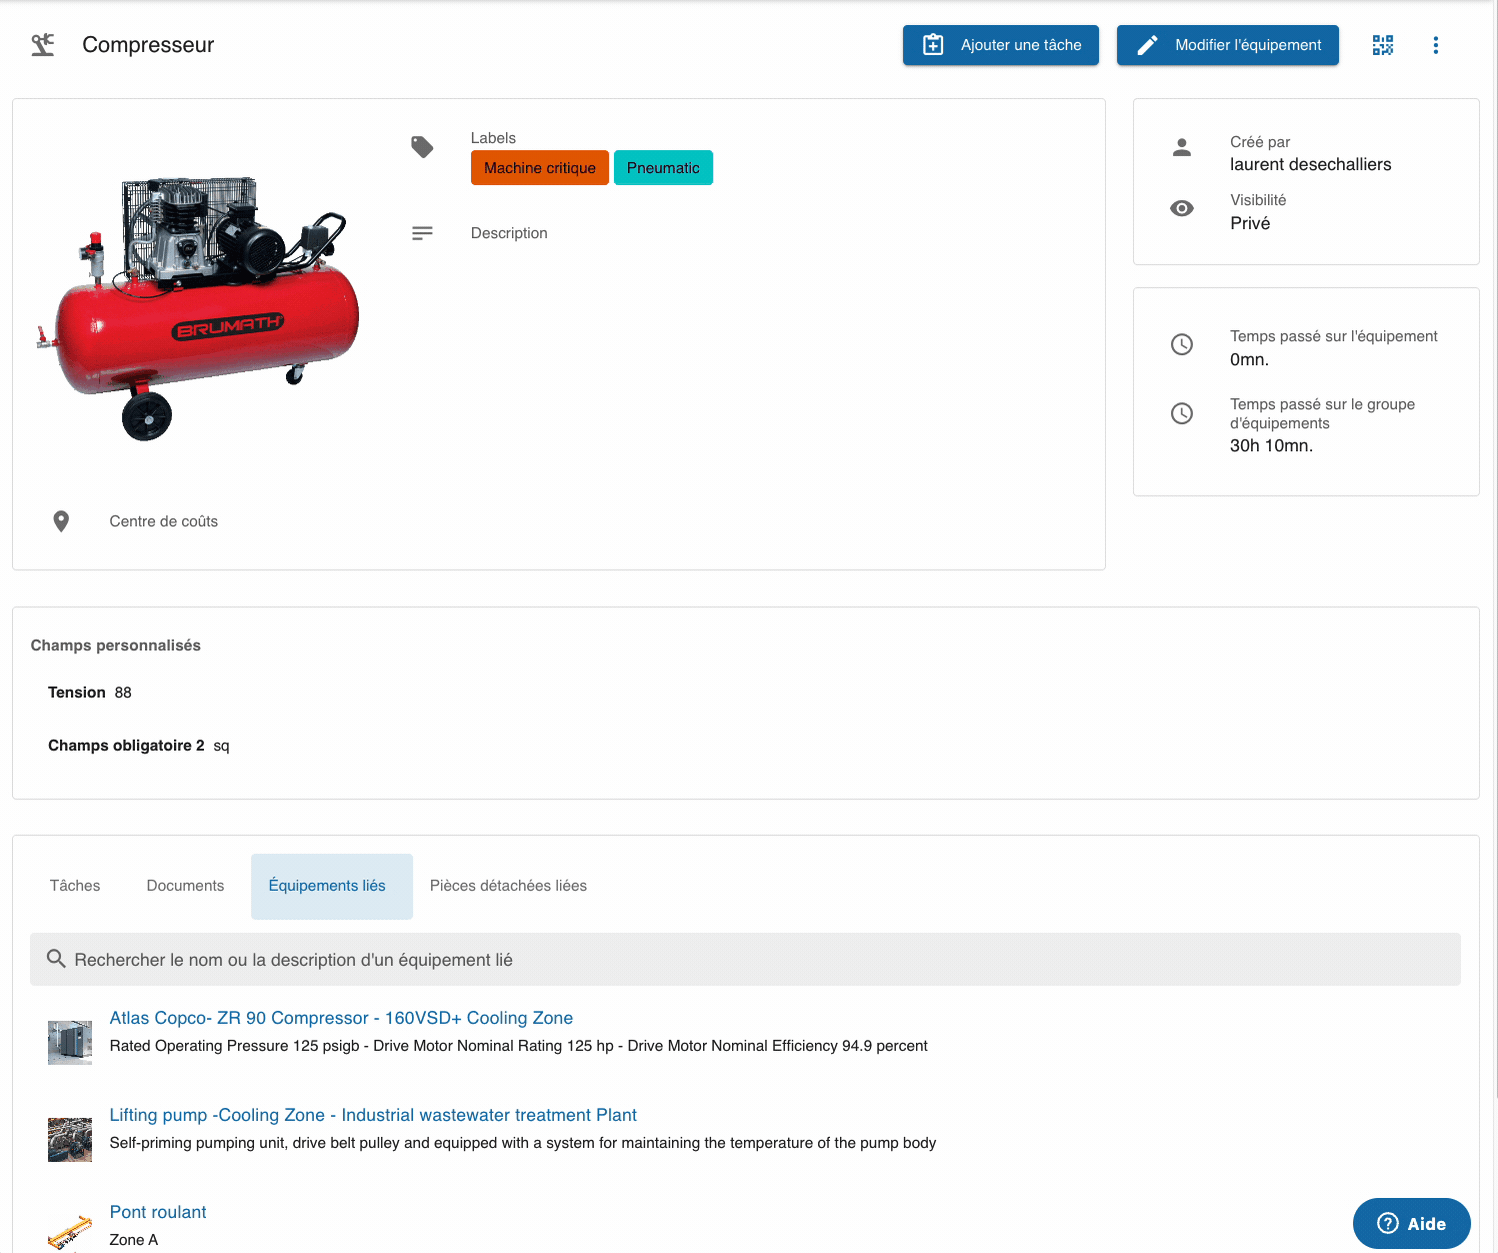Click the linked equipment search field
Viewport: 1498px width, 1253px height.
[745, 960]
